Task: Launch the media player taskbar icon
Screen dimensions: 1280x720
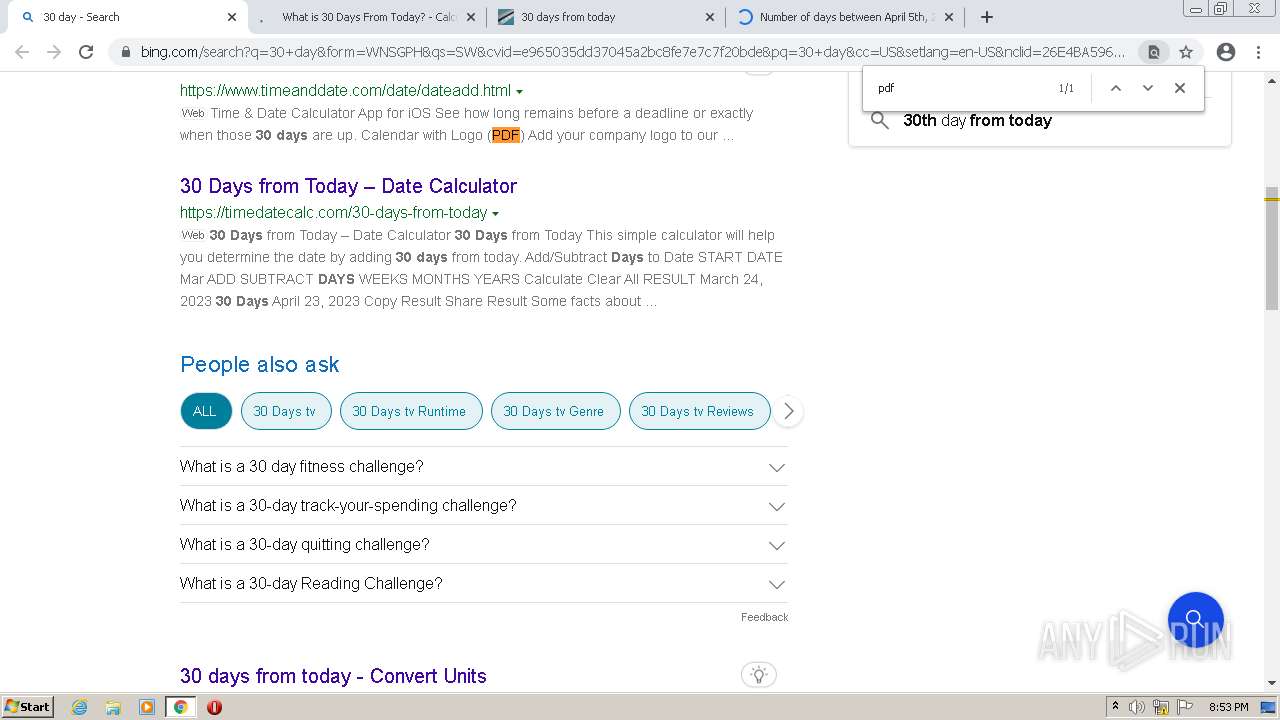Action: pos(147,707)
